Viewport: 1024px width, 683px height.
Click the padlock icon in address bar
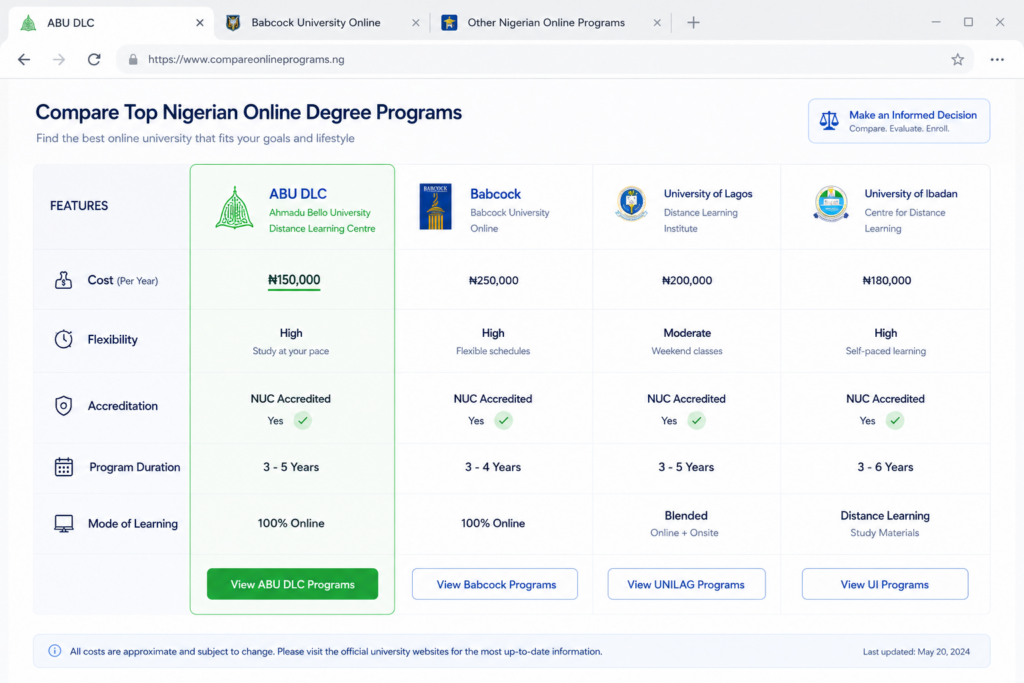click(x=133, y=59)
